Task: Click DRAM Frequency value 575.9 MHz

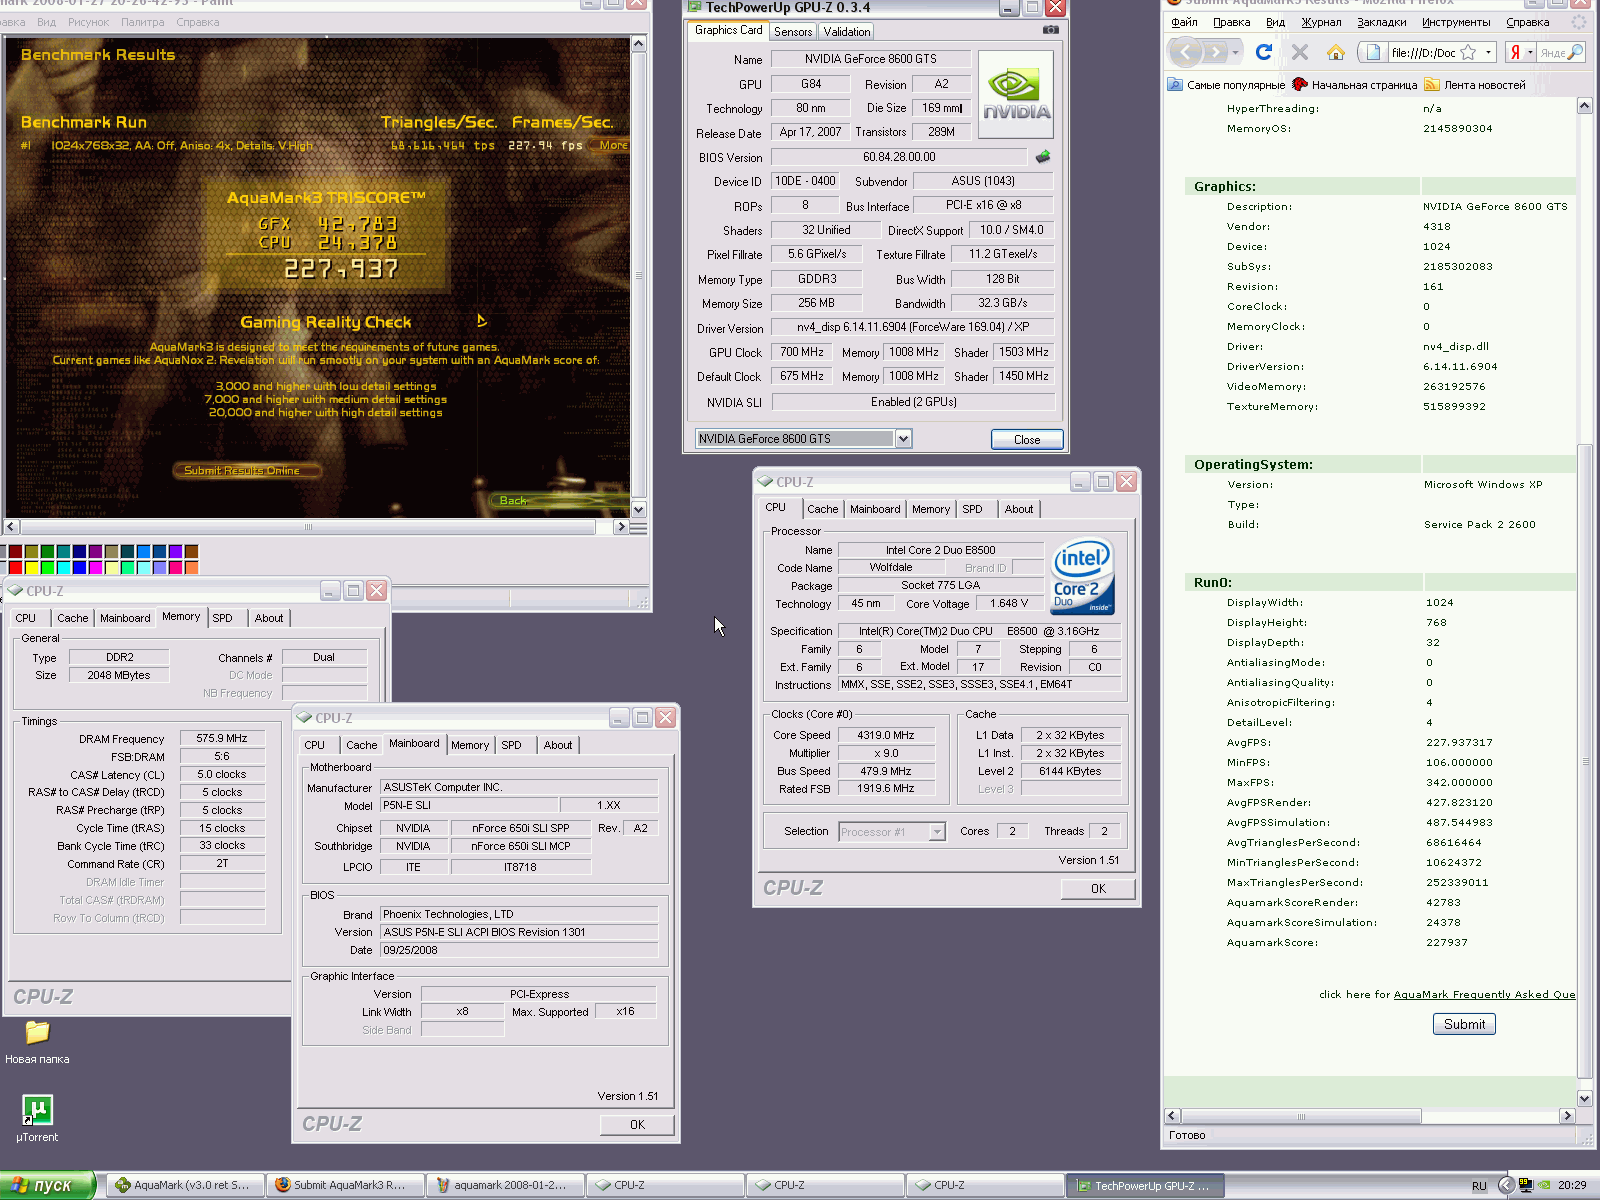Action: 222,739
